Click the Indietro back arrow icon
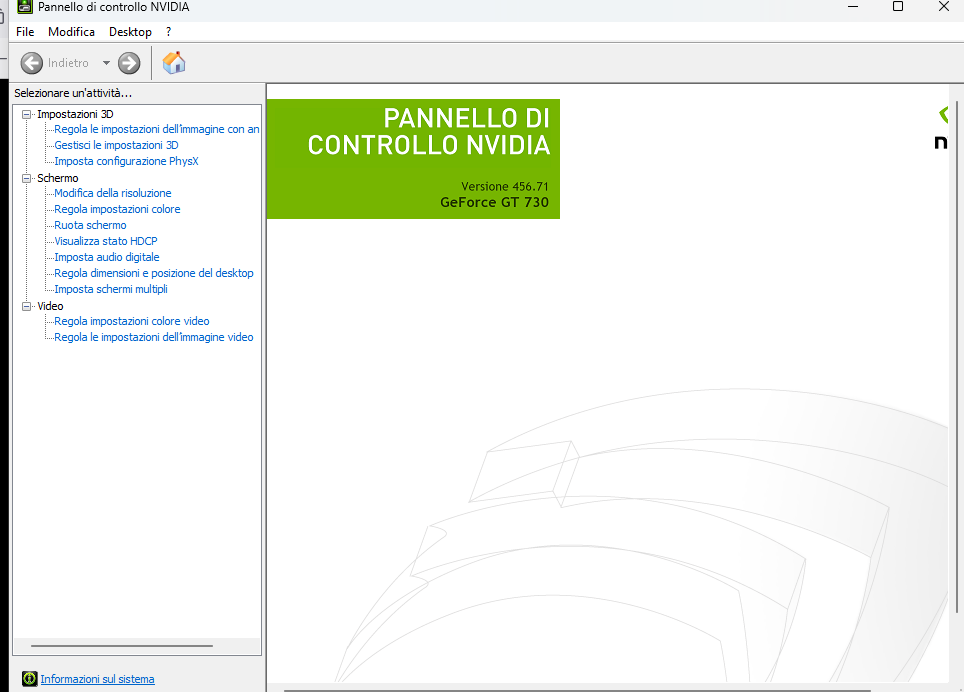The height and width of the screenshot is (692, 964). click(x=32, y=63)
